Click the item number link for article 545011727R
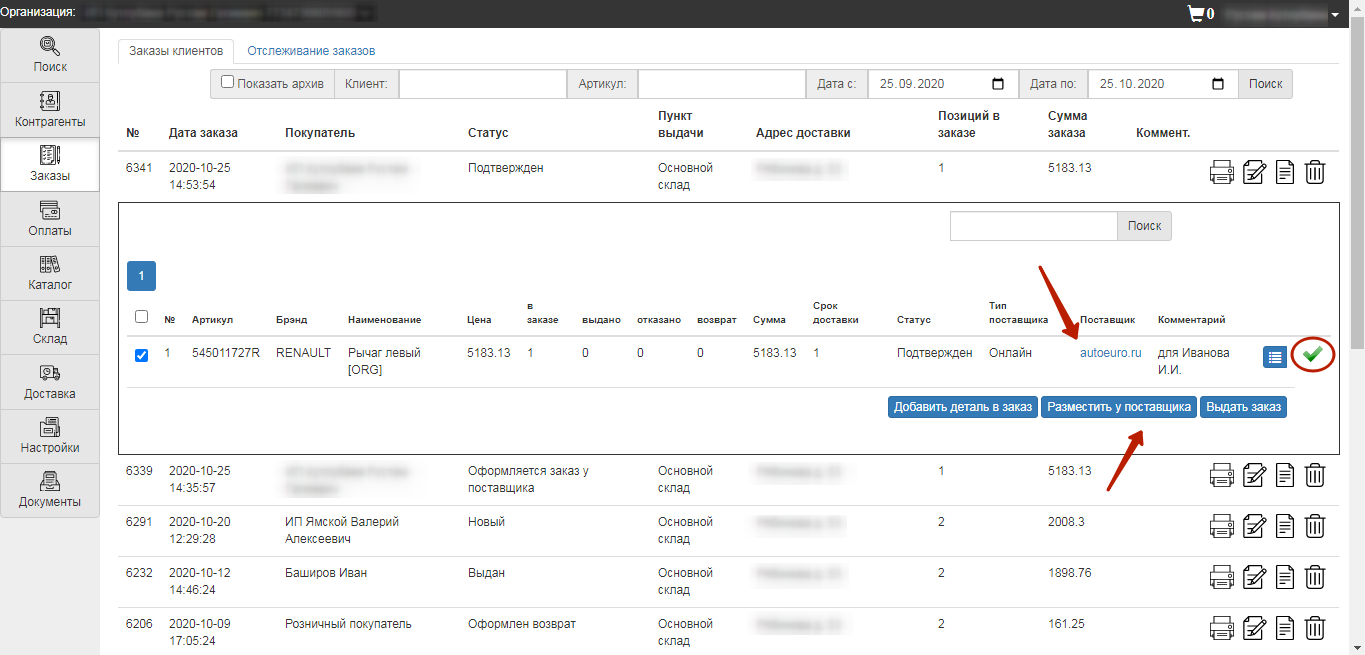This screenshot has width=1365, height=655. coord(167,353)
